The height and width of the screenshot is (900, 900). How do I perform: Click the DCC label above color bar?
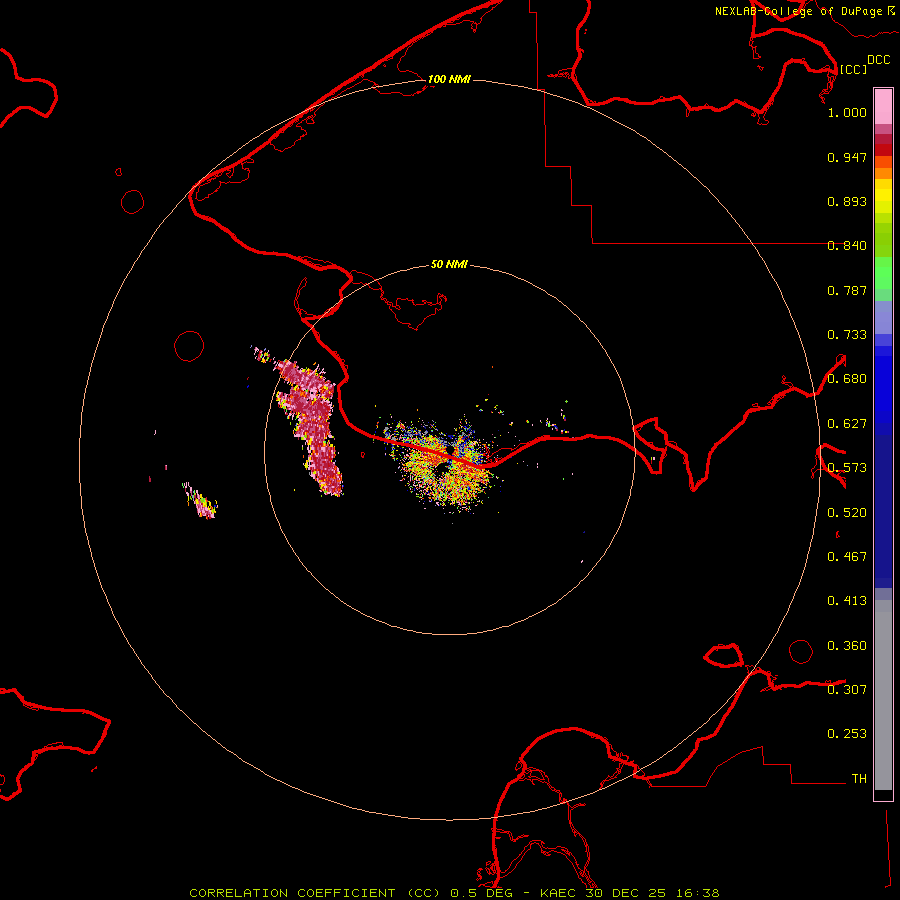[x=879, y=60]
